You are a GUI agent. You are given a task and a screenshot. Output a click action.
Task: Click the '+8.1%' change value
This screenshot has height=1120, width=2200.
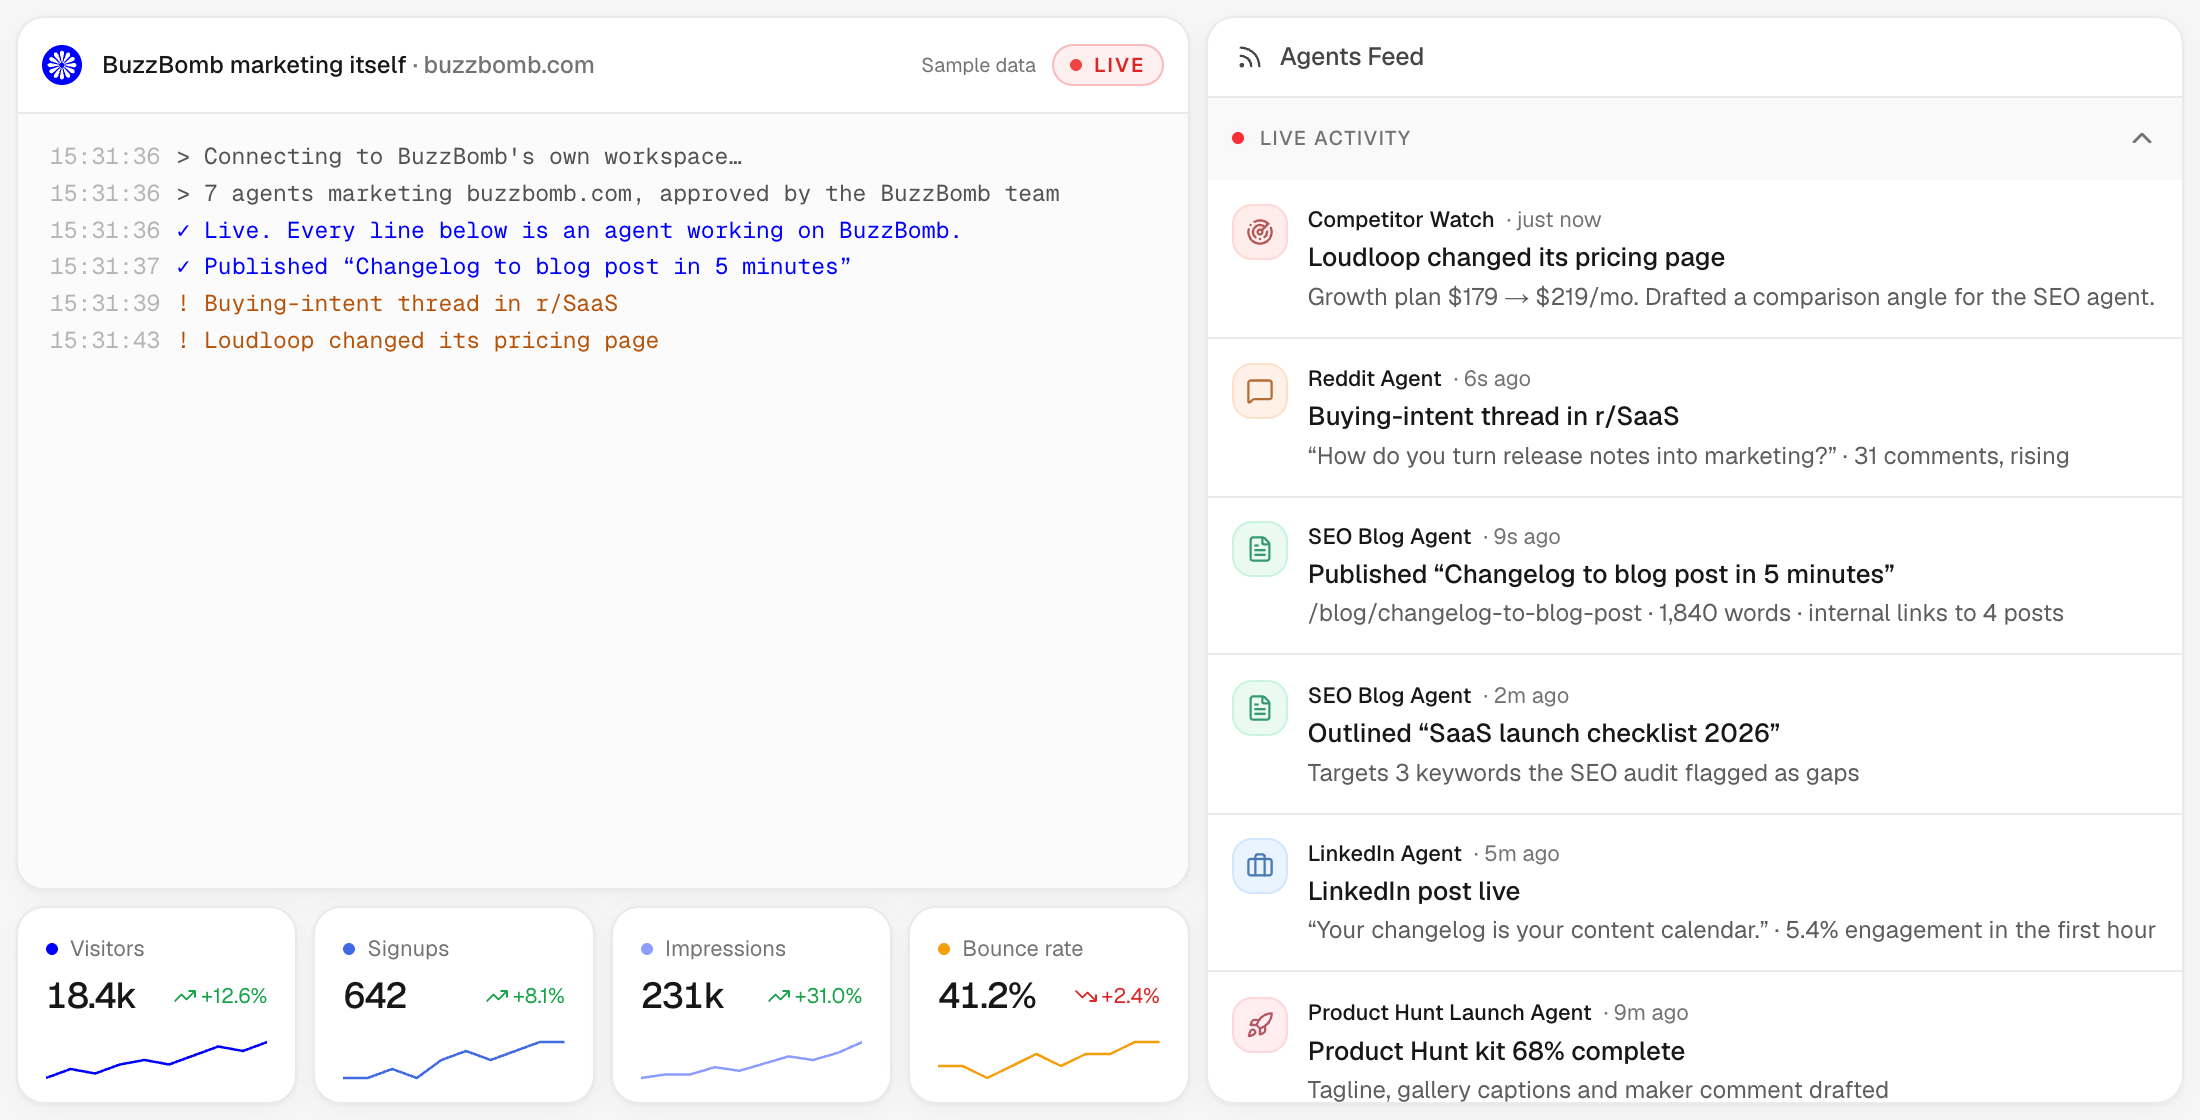pyautogui.click(x=539, y=996)
